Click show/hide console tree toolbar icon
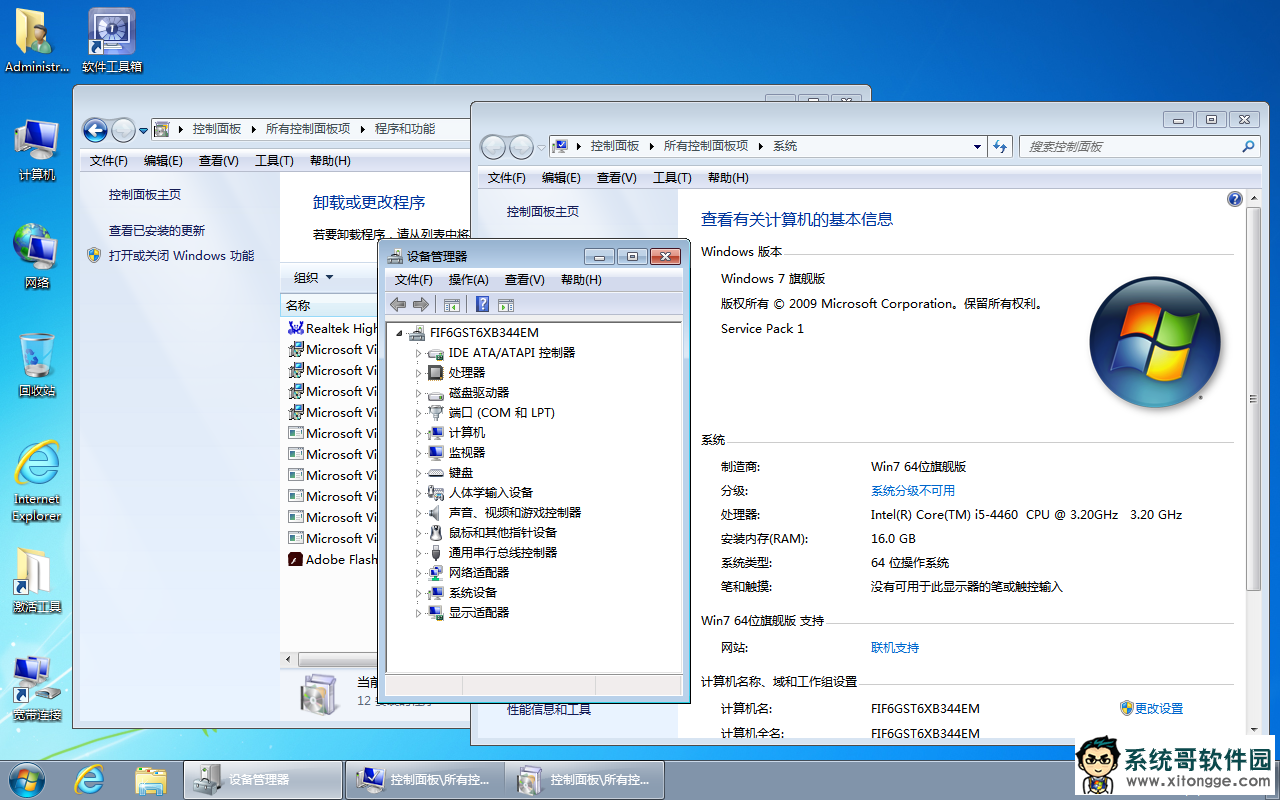 [452, 305]
